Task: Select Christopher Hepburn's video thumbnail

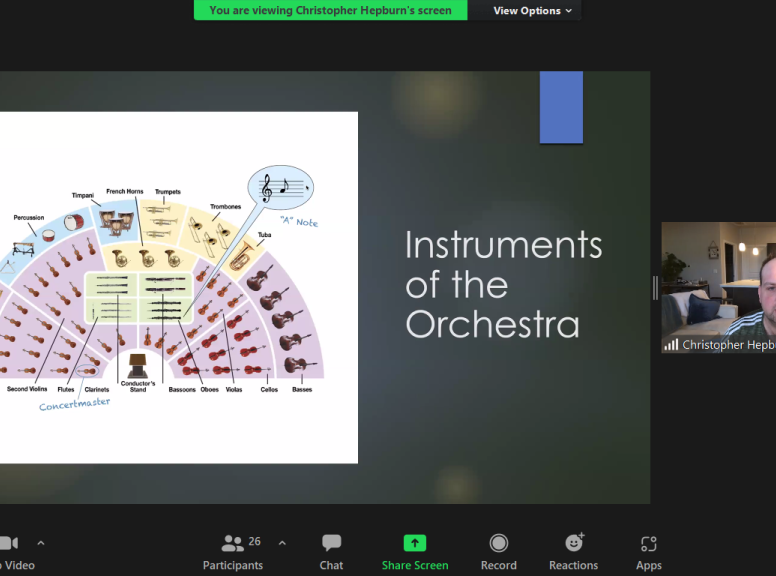Action: 719,288
